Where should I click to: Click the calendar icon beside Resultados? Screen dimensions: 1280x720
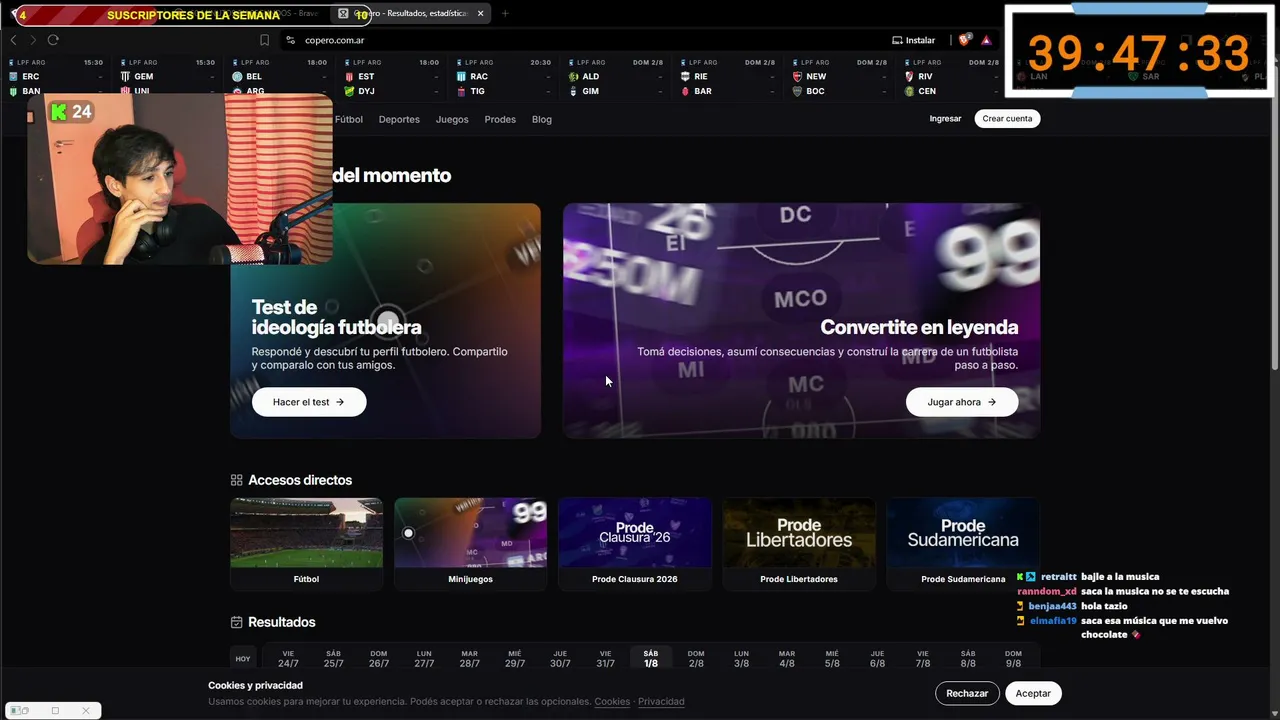click(237, 622)
